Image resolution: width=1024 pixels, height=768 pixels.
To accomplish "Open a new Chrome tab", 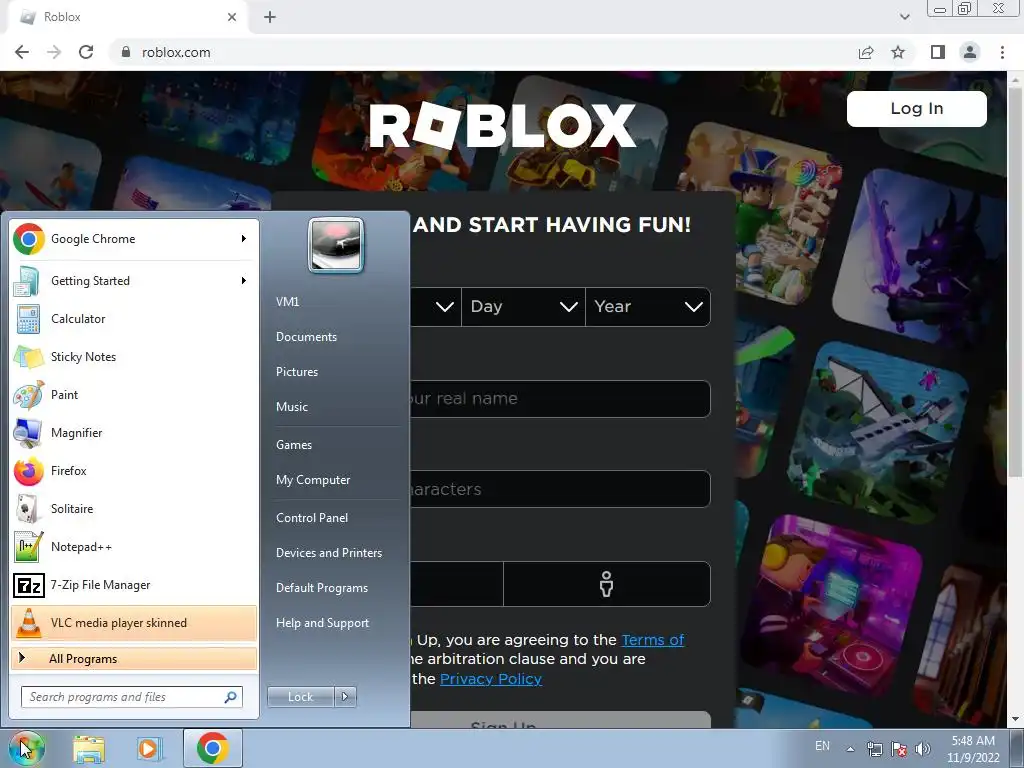I will point(270,17).
